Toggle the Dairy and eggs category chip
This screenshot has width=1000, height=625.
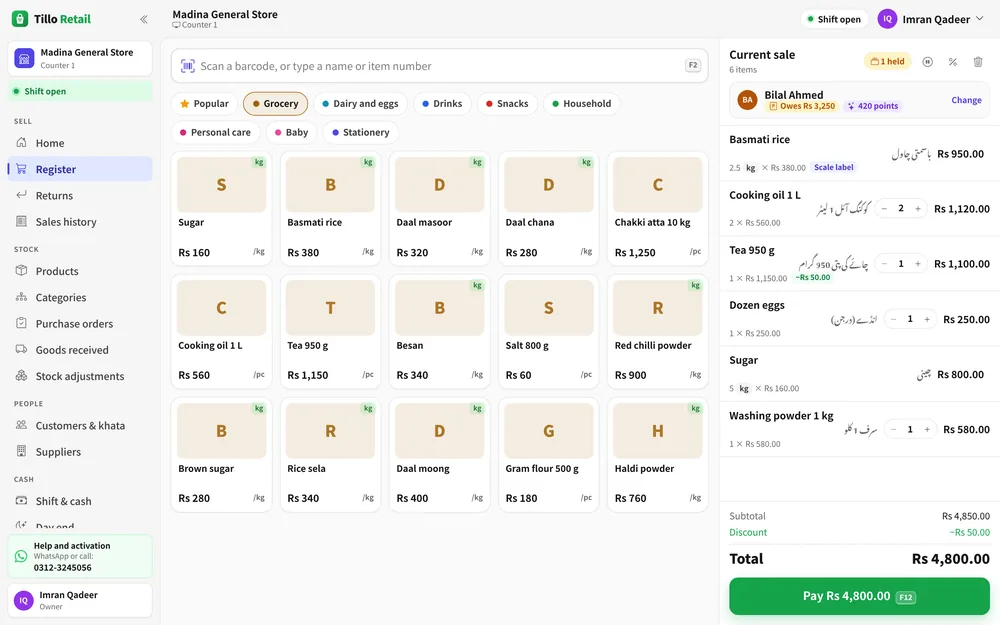[360, 103]
